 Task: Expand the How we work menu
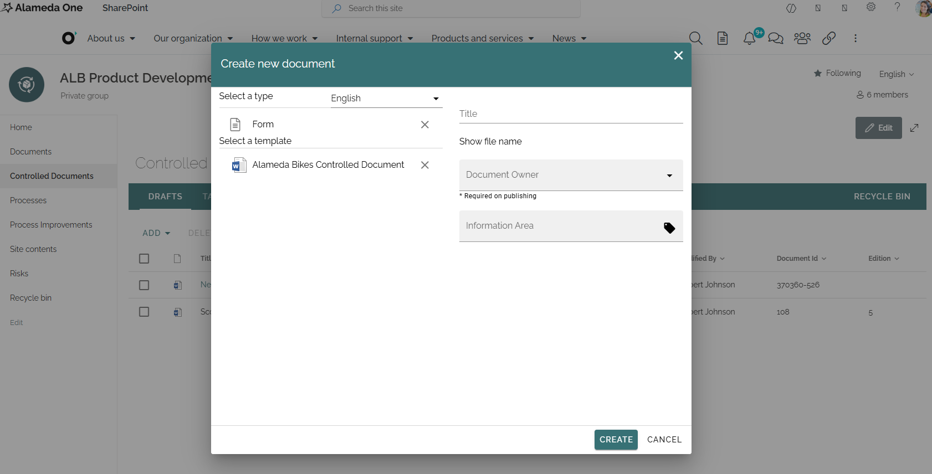click(x=284, y=38)
